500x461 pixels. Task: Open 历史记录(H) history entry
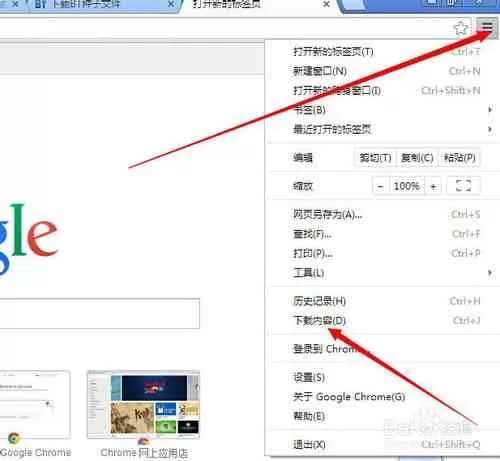coord(383,301)
